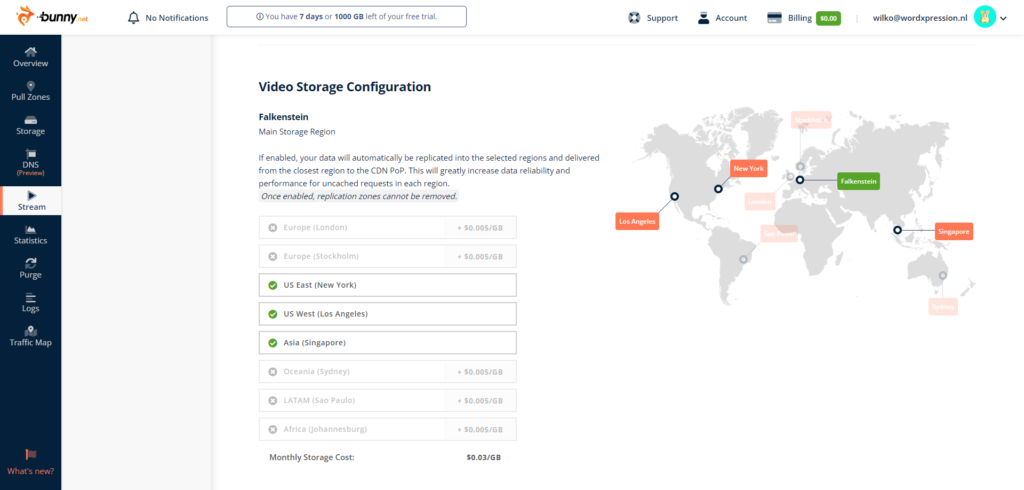
Task: Click the What's new flag icon
Action: click(31, 455)
